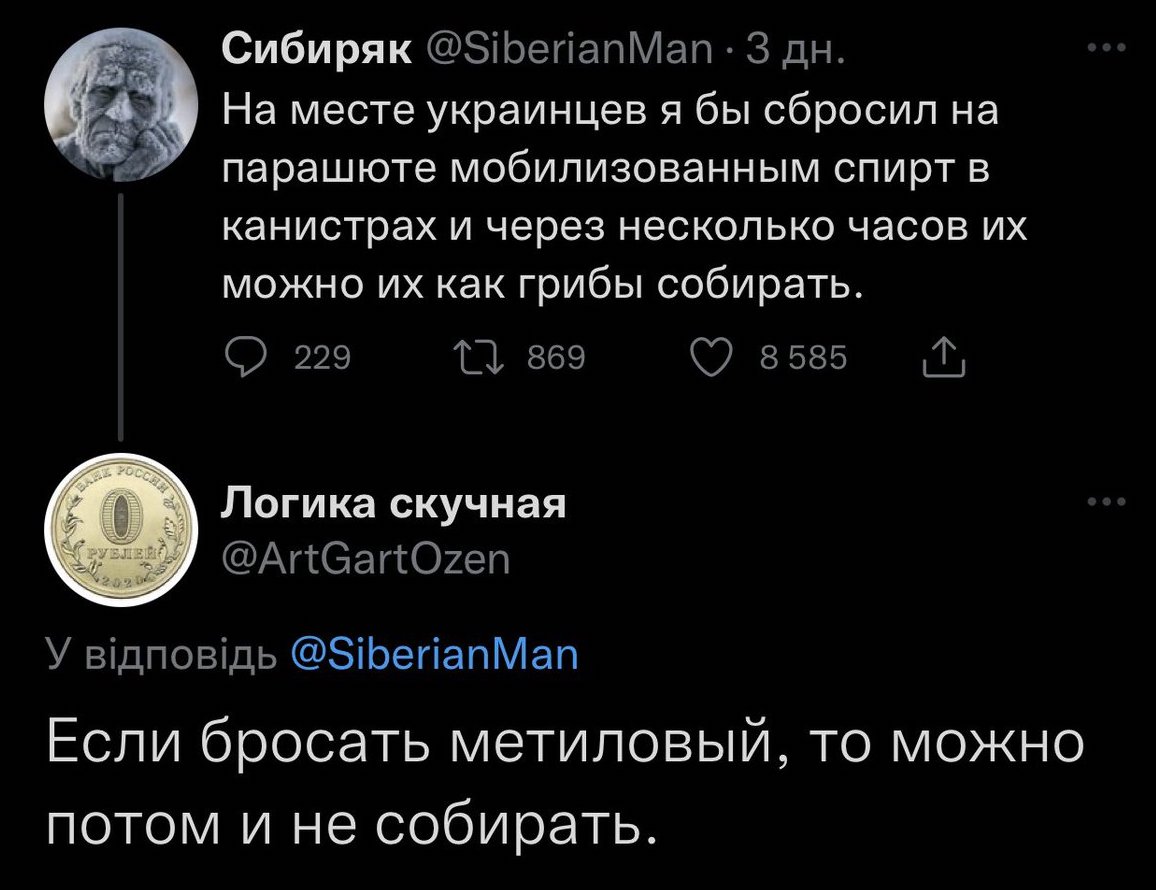Open the @ArtGartOzen handle
The width and height of the screenshot is (1156, 890).
tap(365, 562)
